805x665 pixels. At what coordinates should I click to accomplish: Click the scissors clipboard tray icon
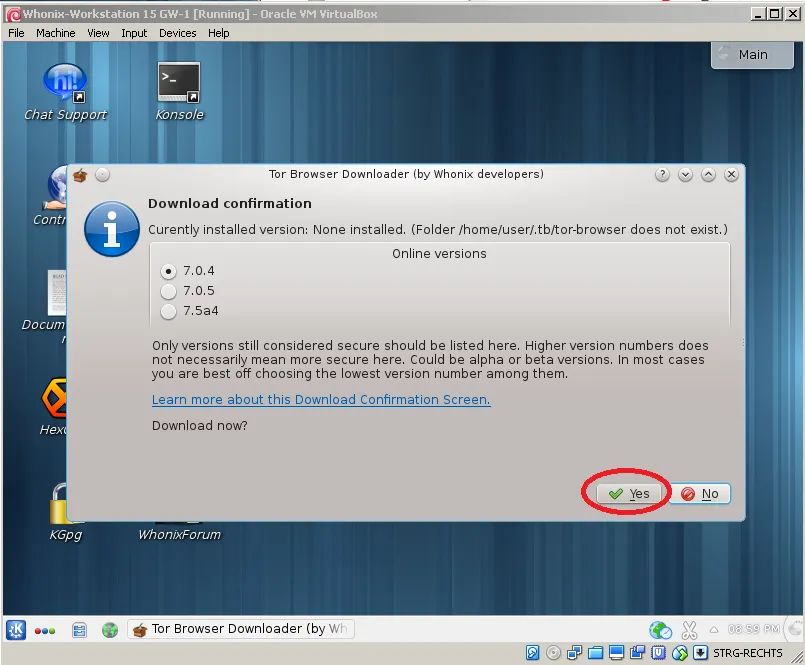click(x=689, y=630)
